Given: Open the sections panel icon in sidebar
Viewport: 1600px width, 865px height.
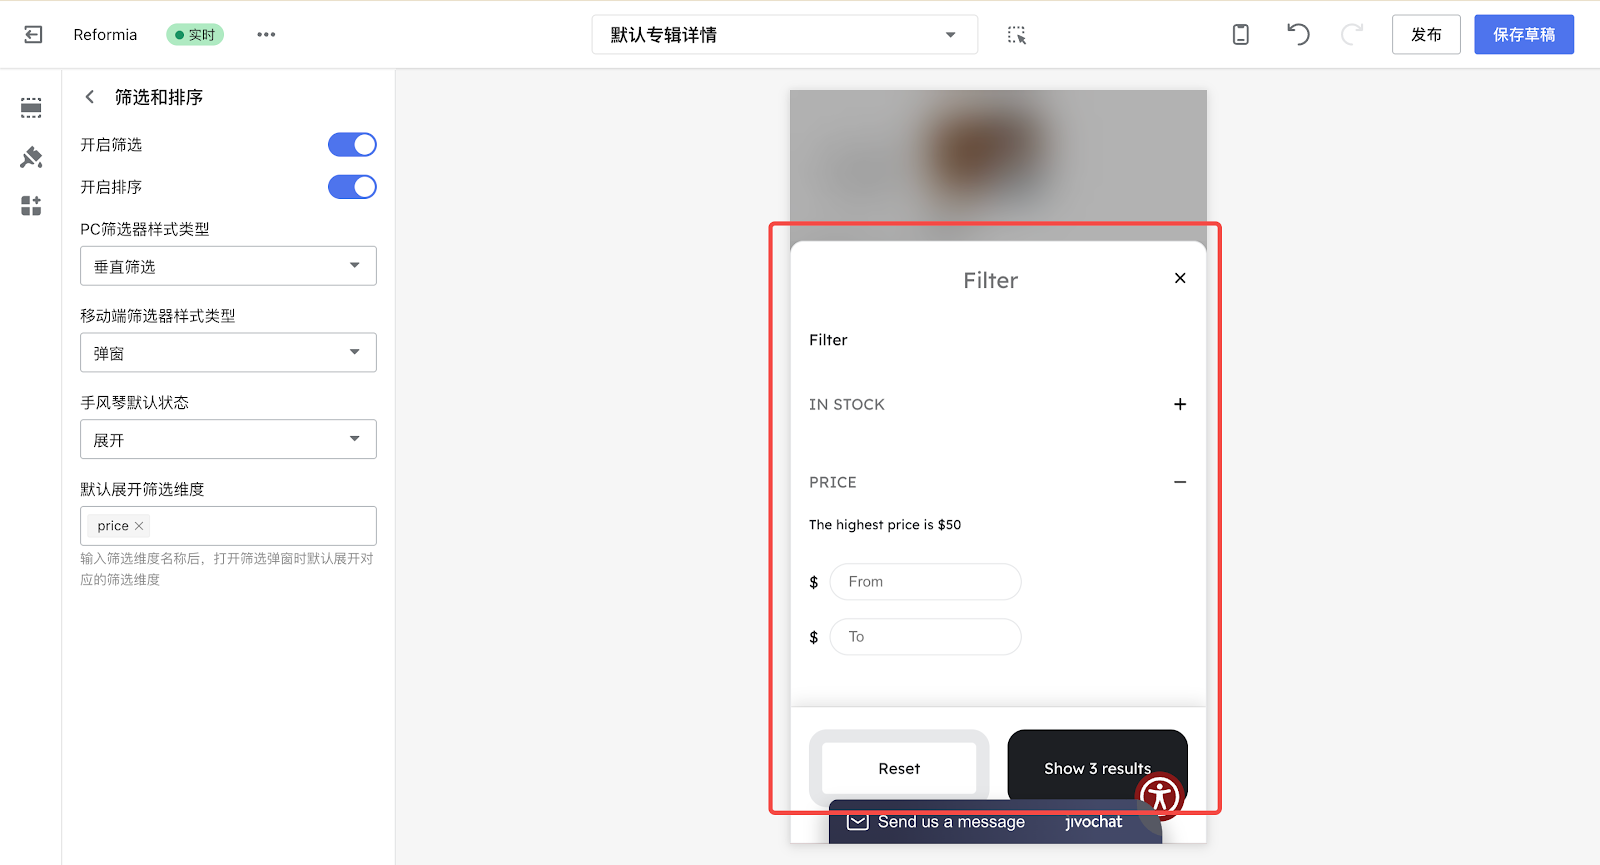Looking at the screenshot, I should pyautogui.click(x=31, y=108).
